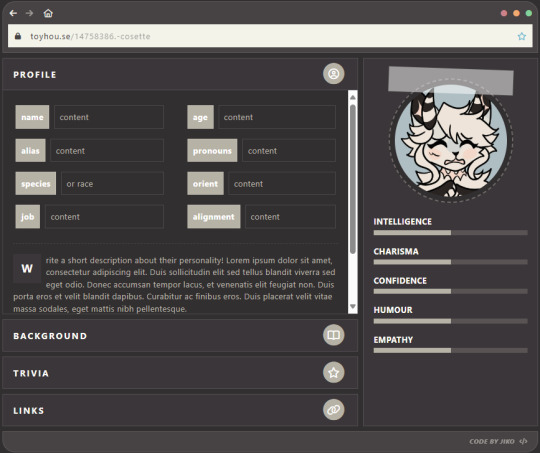
Task: Click the INTELLIGENCE stat bar
Action: 450,233
